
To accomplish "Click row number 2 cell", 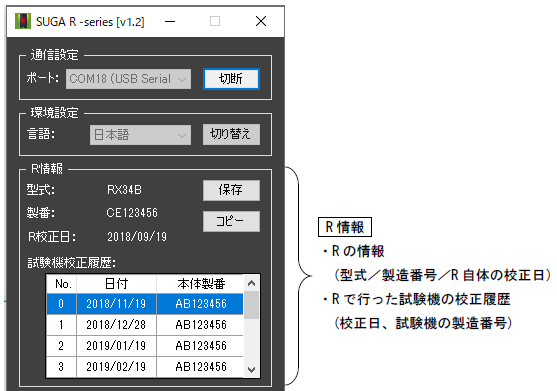I will tap(61, 346).
